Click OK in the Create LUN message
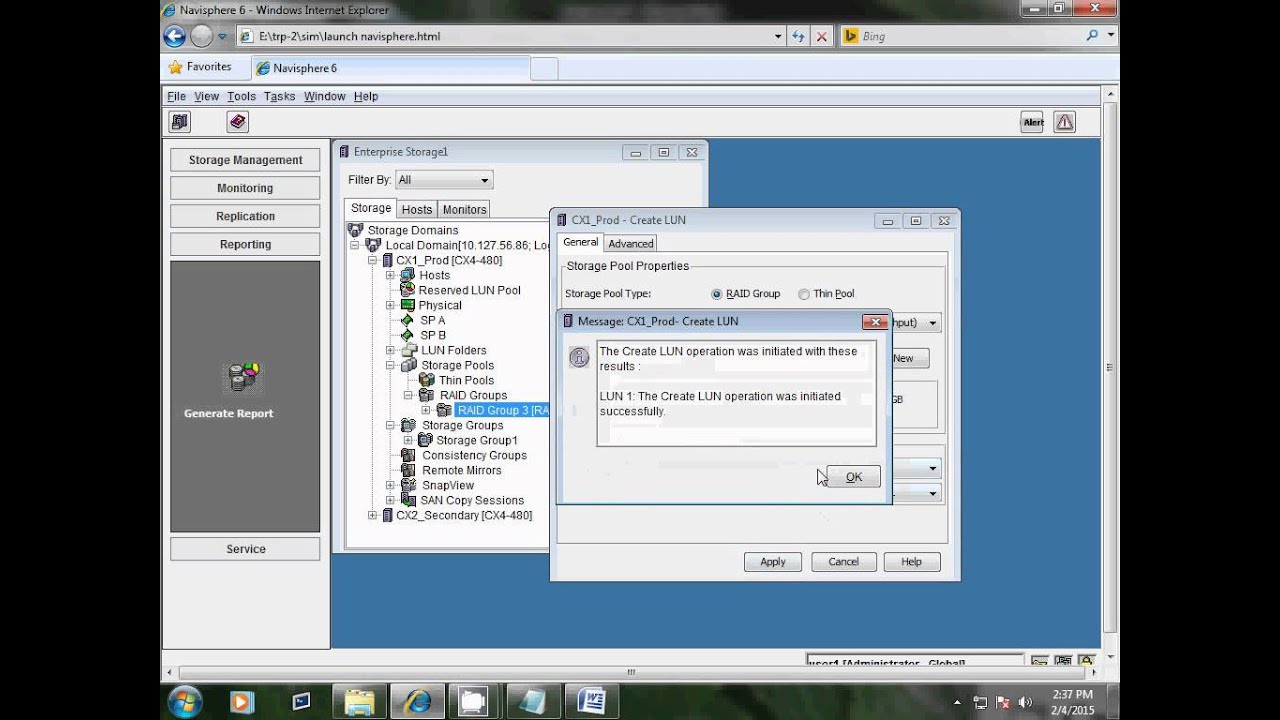The width and height of the screenshot is (1280, 720). [854, 477]
